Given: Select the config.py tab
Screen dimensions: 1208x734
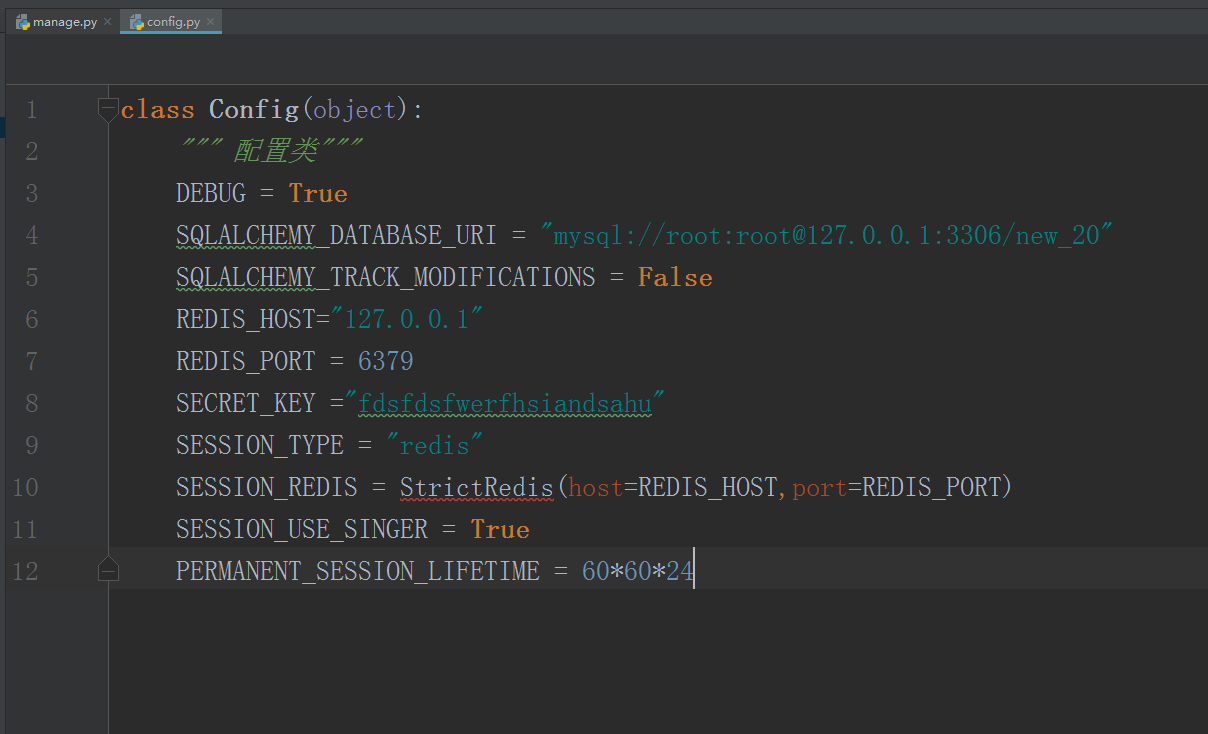Looking at the screenshot, I should click(173, 22).
